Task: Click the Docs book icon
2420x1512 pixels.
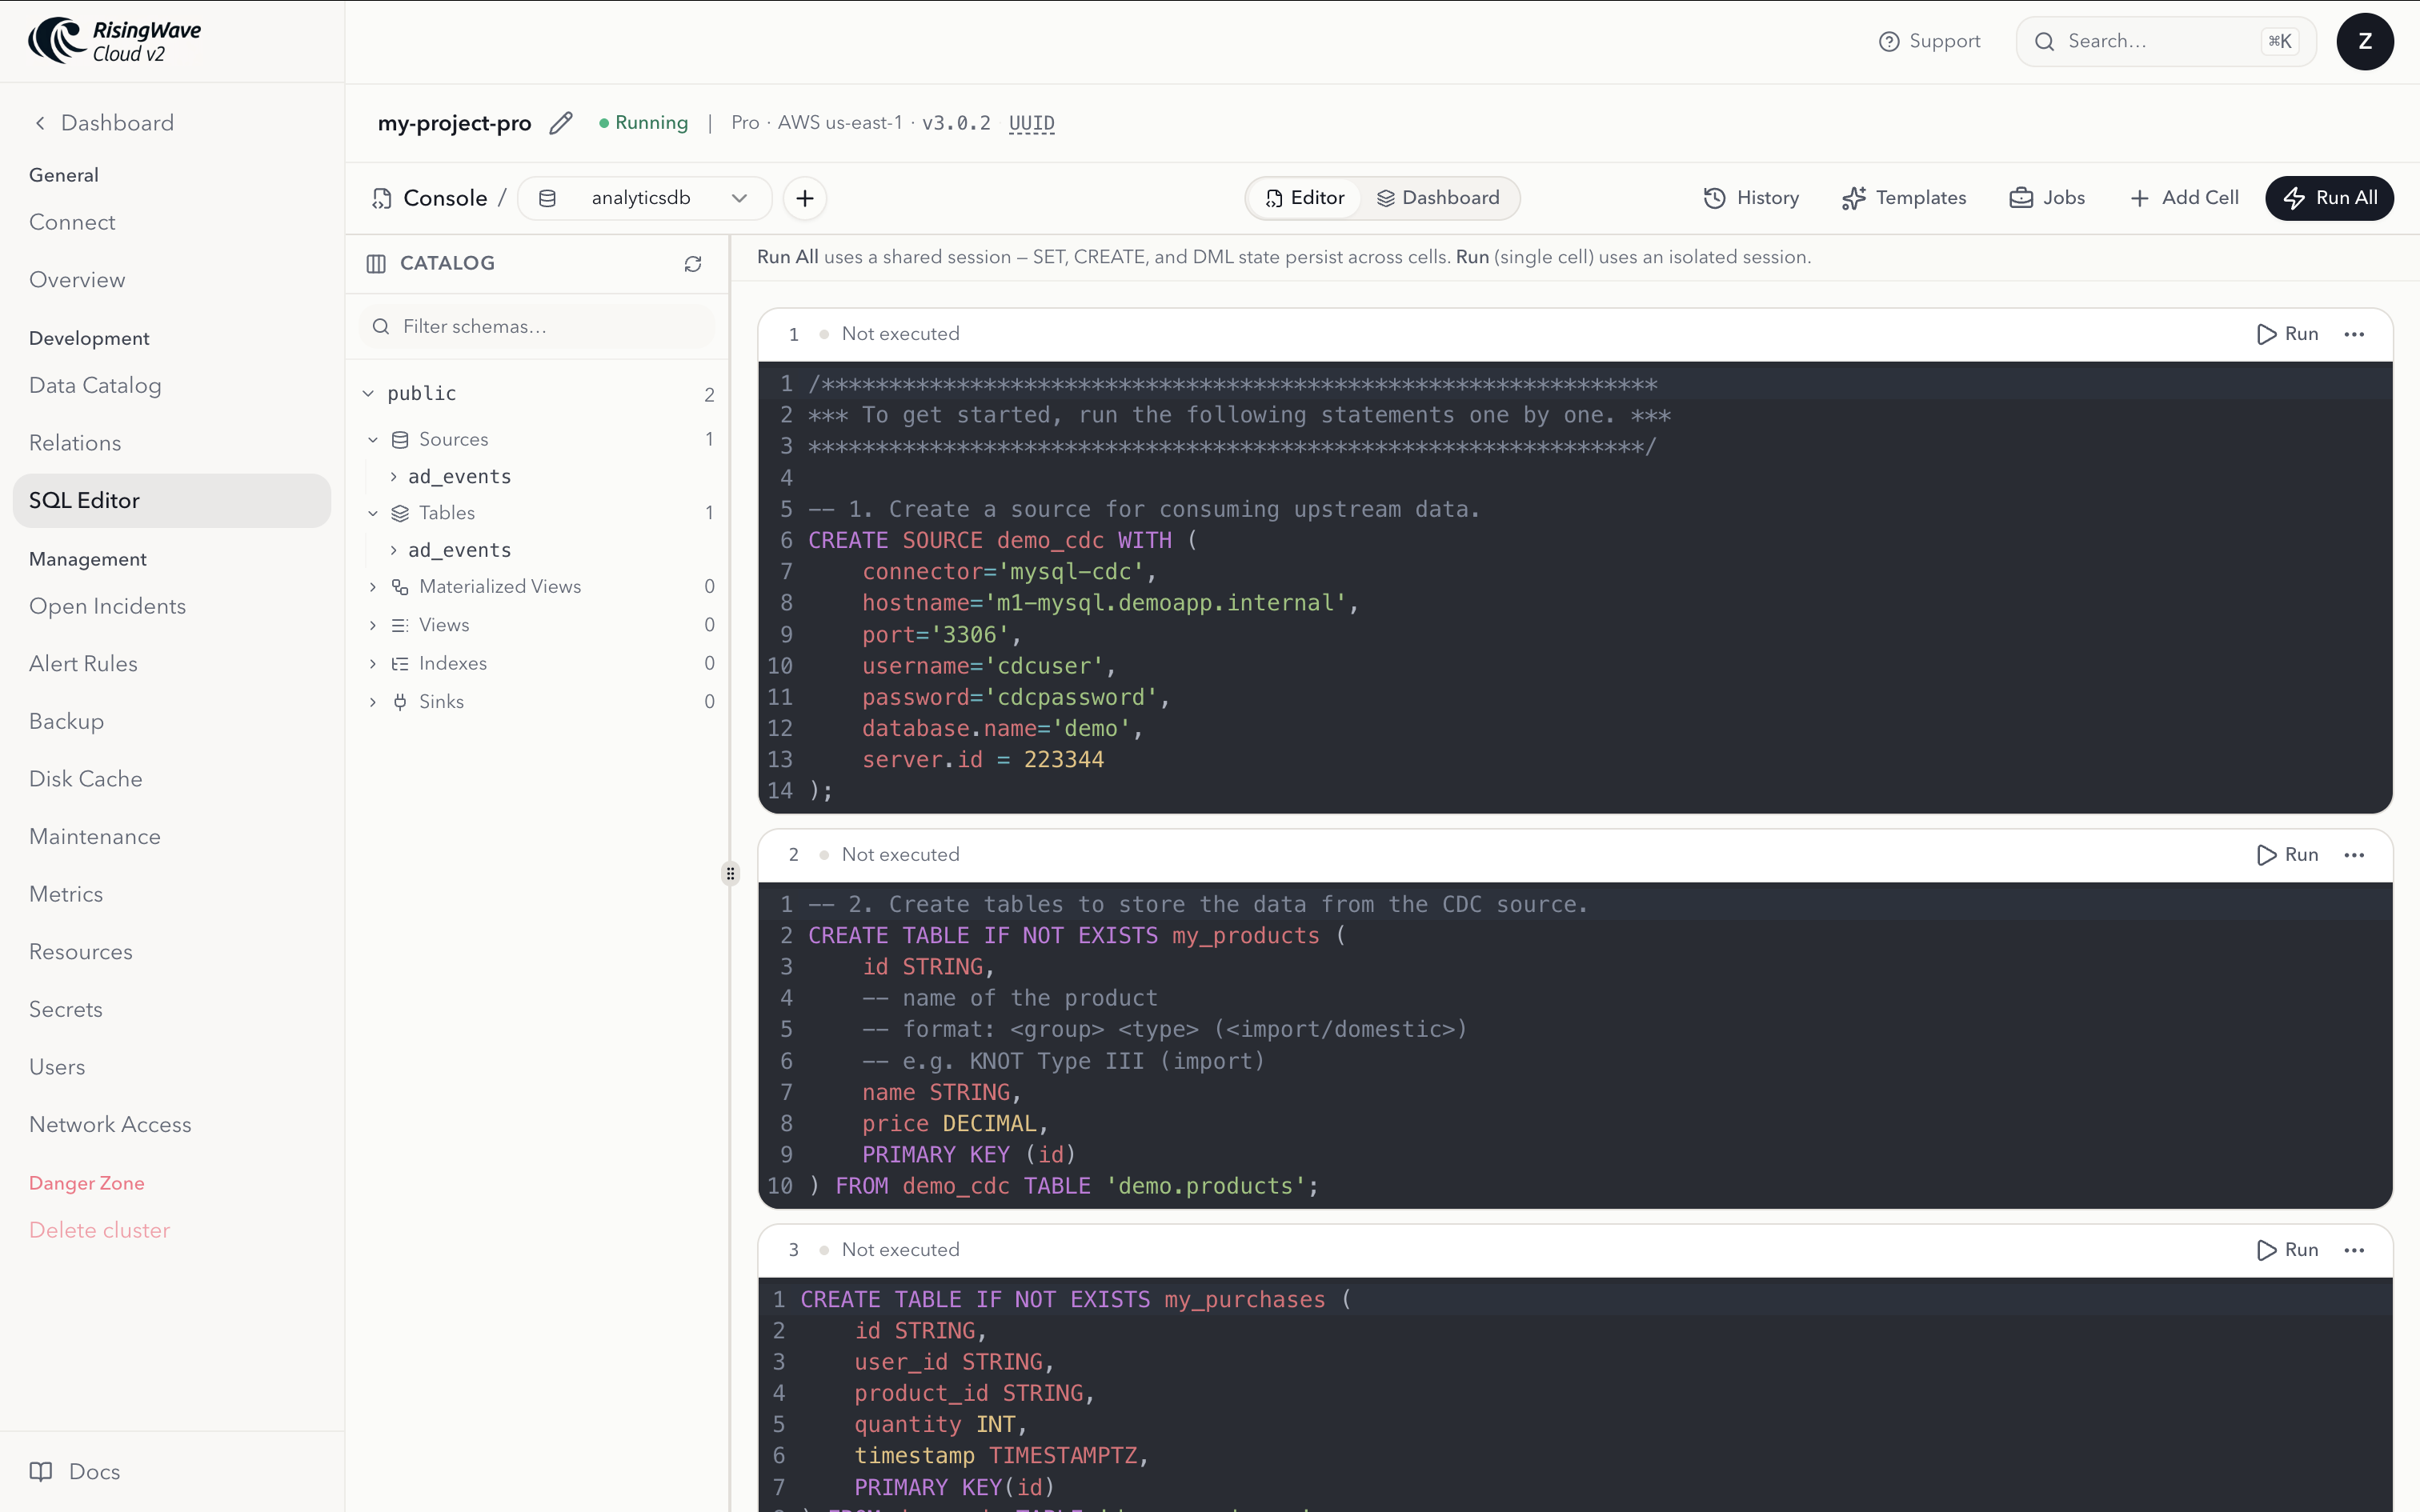Action: (x=41, y=1471)
